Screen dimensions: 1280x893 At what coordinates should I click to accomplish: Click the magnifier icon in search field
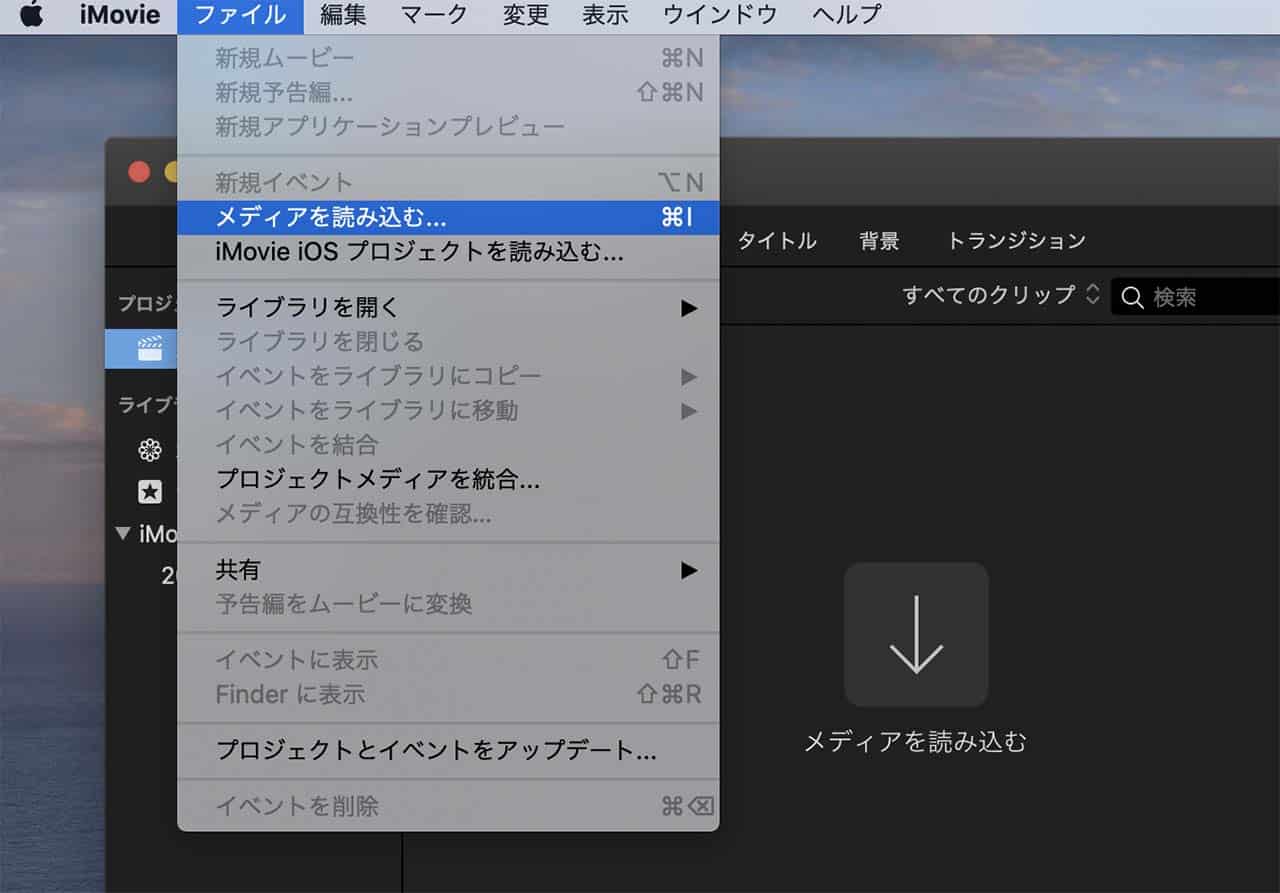[x=1132, y=297]
